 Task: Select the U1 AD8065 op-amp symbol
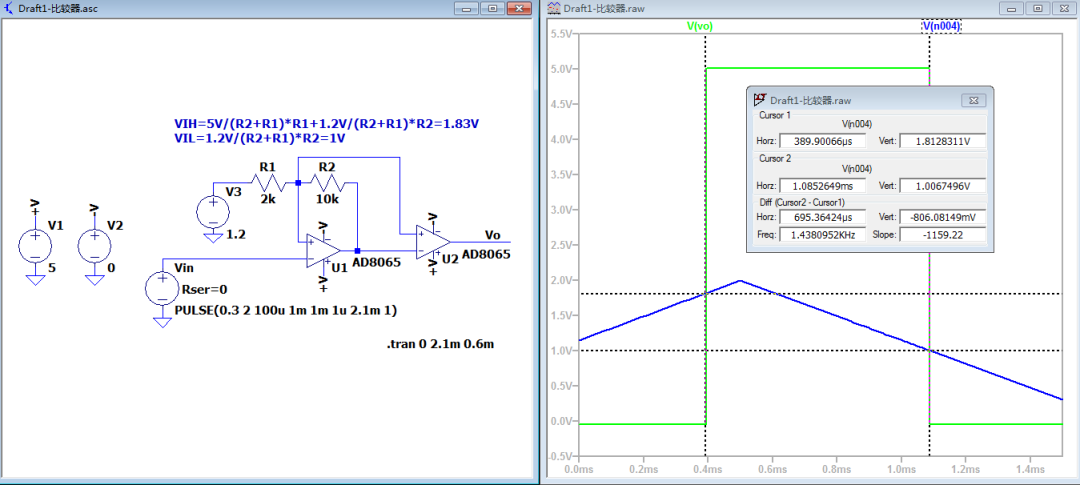(324, 249)
